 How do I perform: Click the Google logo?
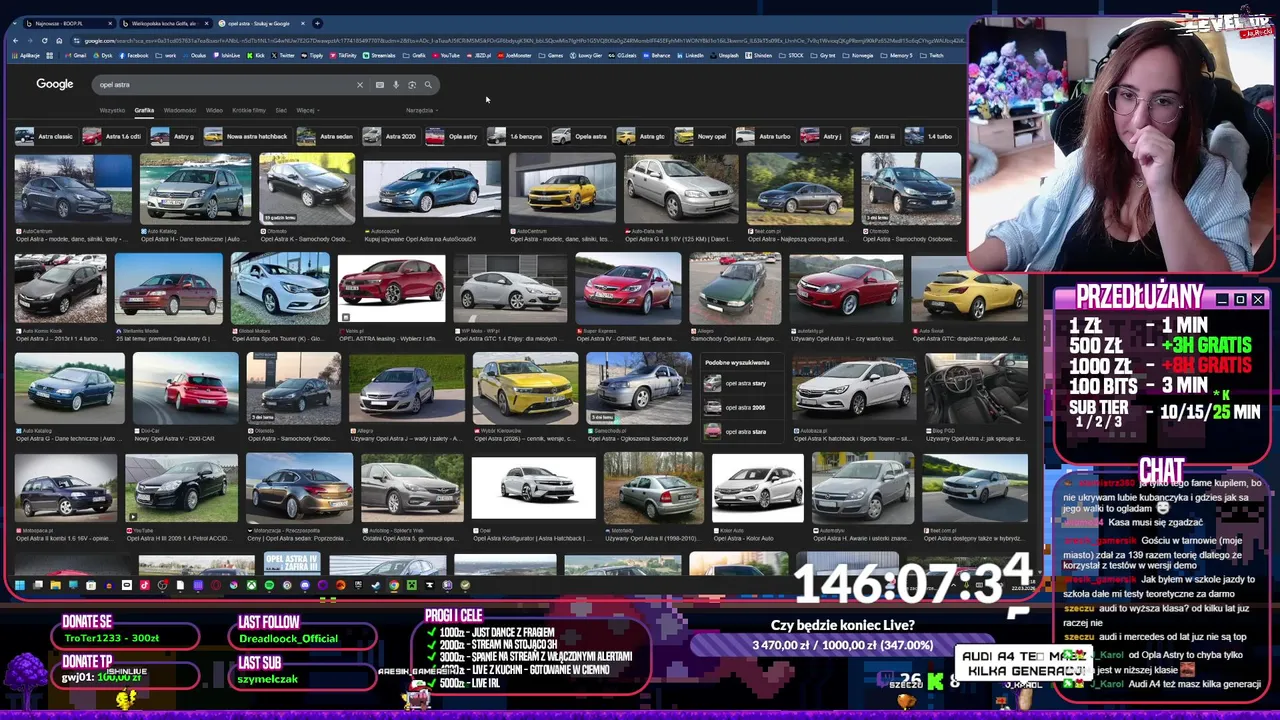pos(55,84)
